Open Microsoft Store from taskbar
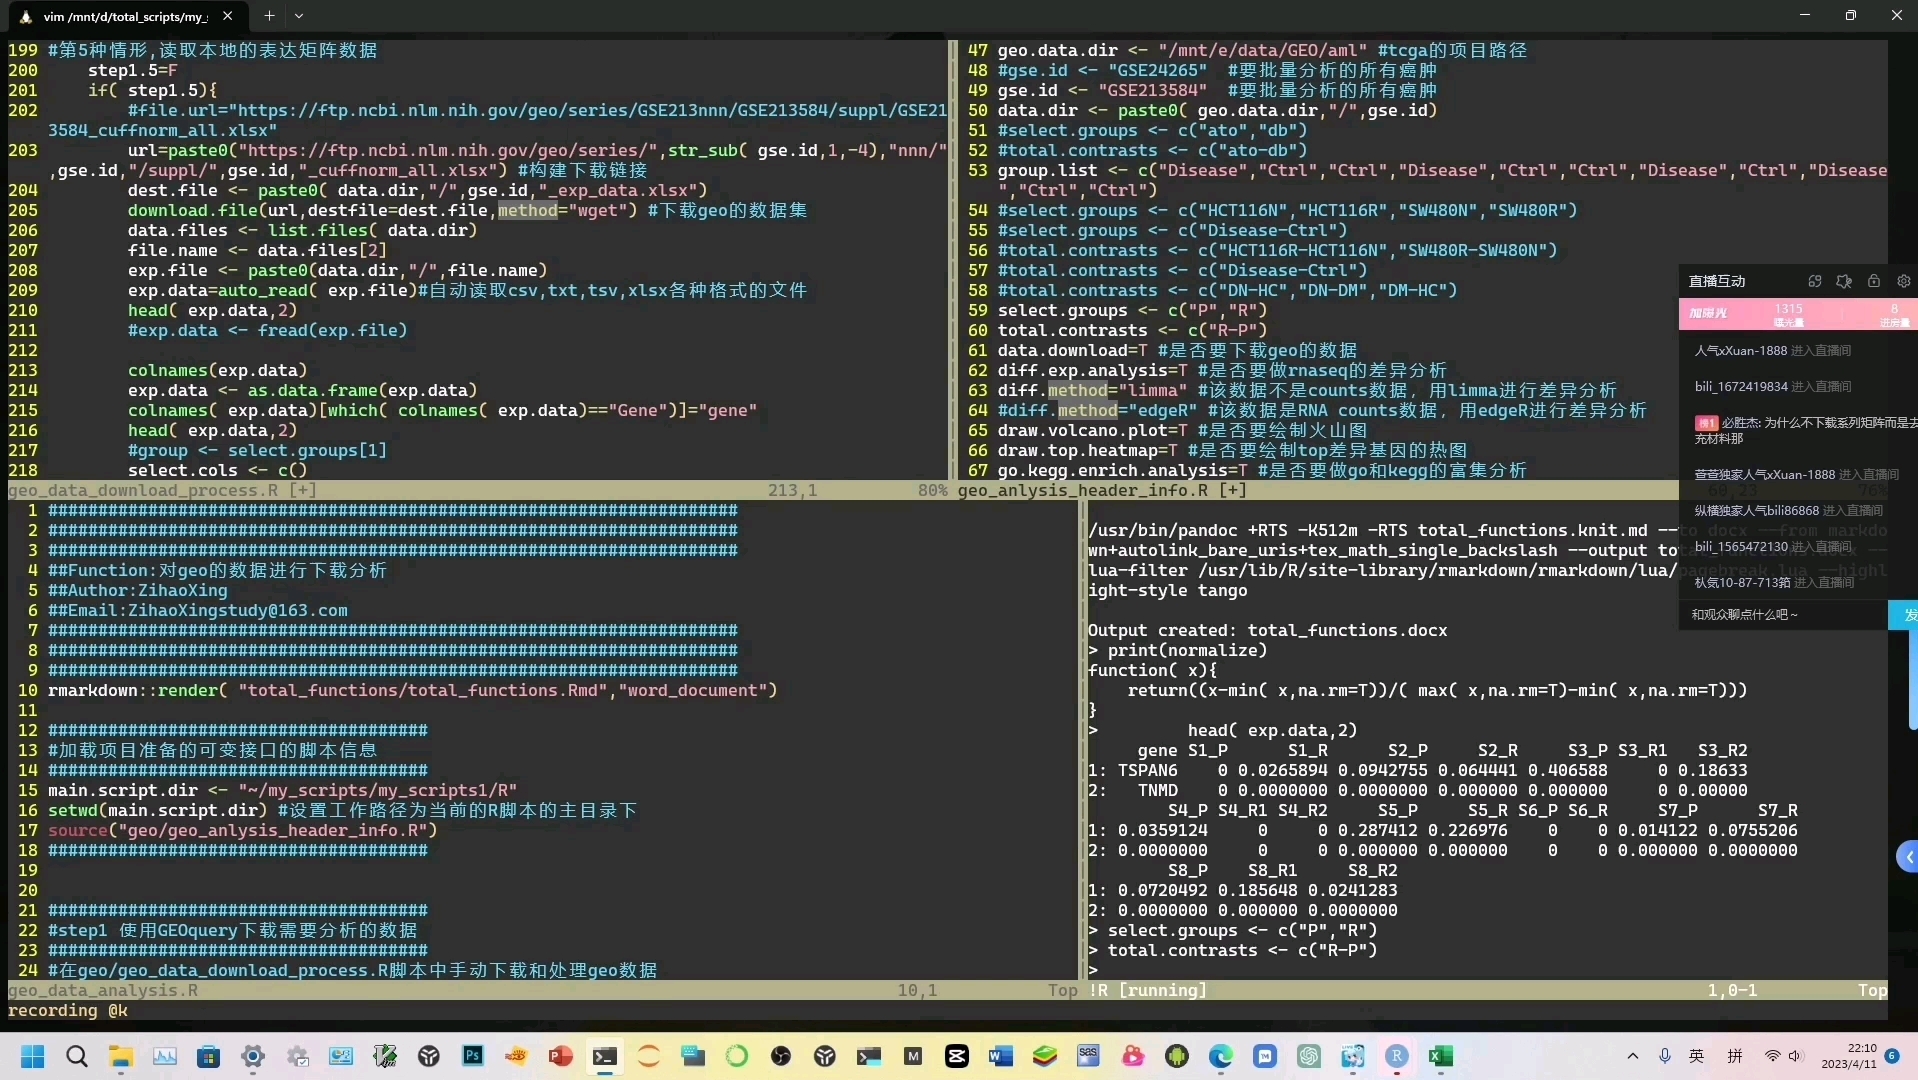 [x=209, y=1056]
